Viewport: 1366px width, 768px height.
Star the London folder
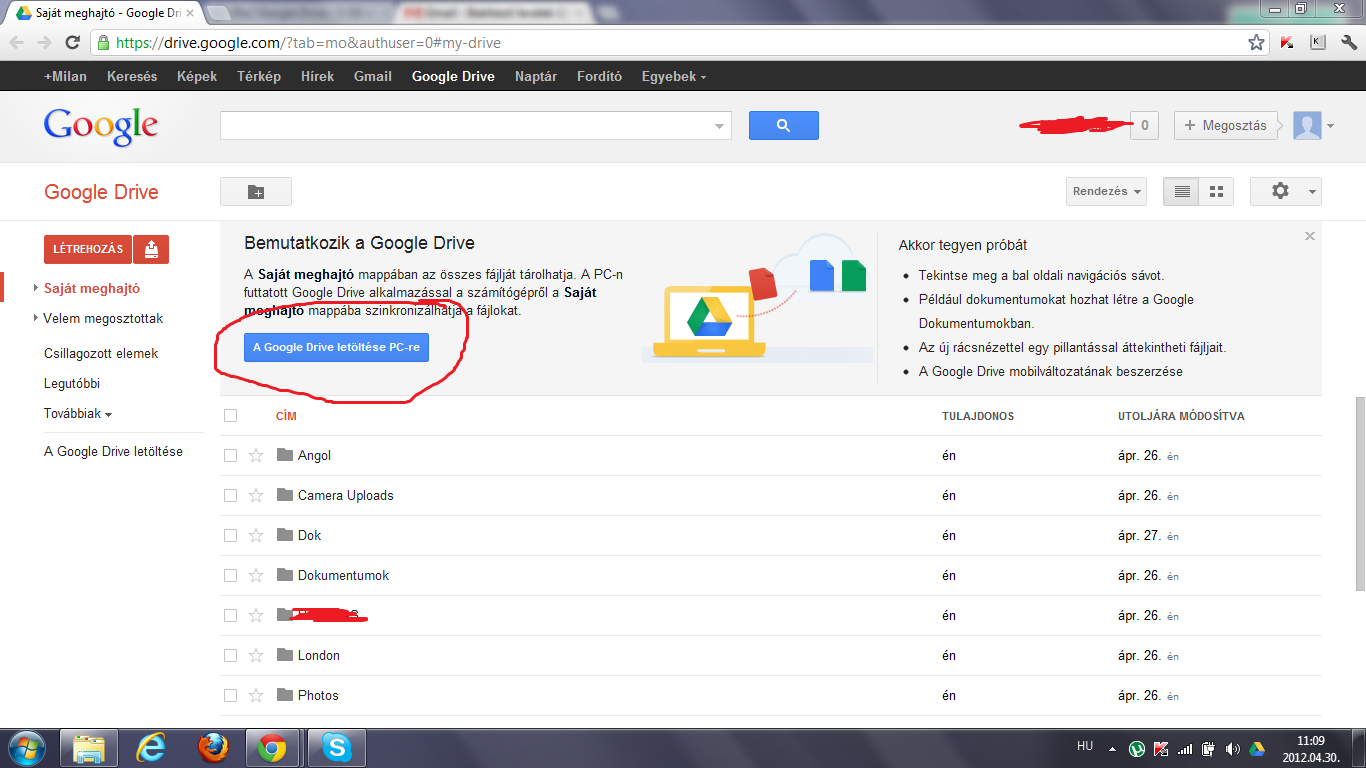[256, 655]
